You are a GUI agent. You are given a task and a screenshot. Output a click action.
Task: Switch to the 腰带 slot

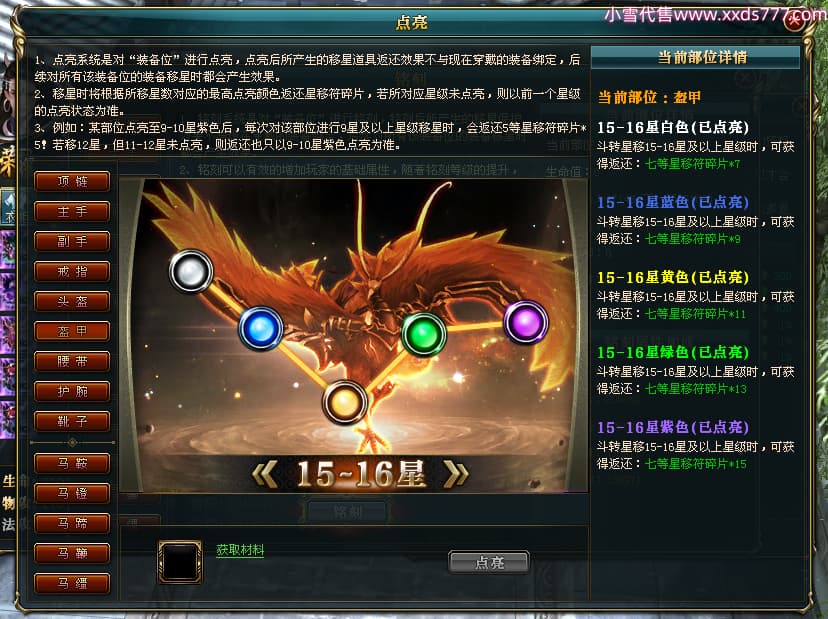tap(72, 361)
